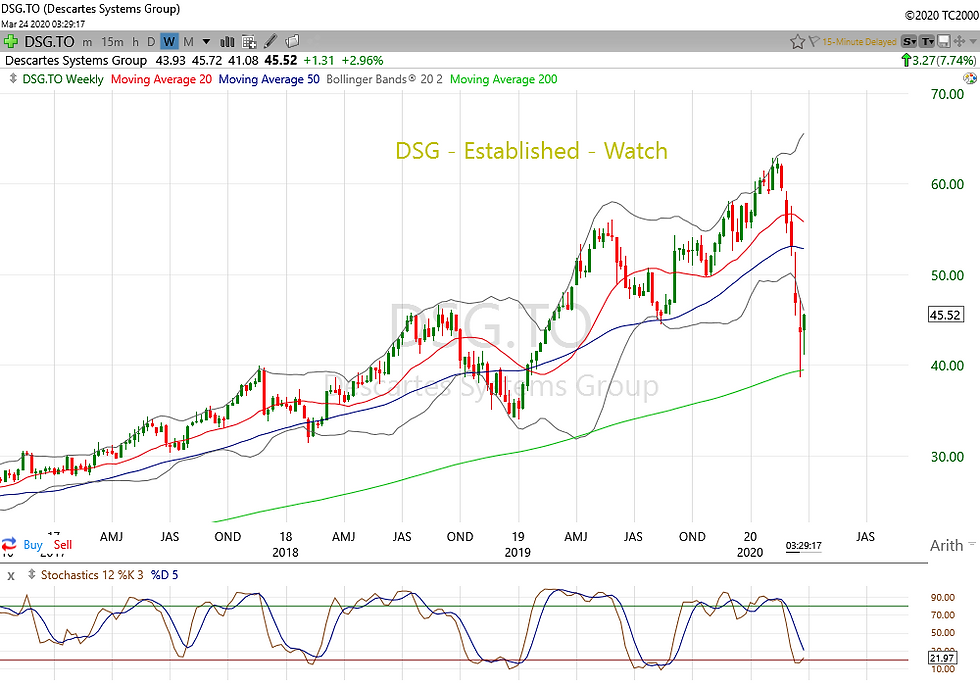Switch to 15m timeframe
The image size is (980, 686).
(x=112, y=42)
